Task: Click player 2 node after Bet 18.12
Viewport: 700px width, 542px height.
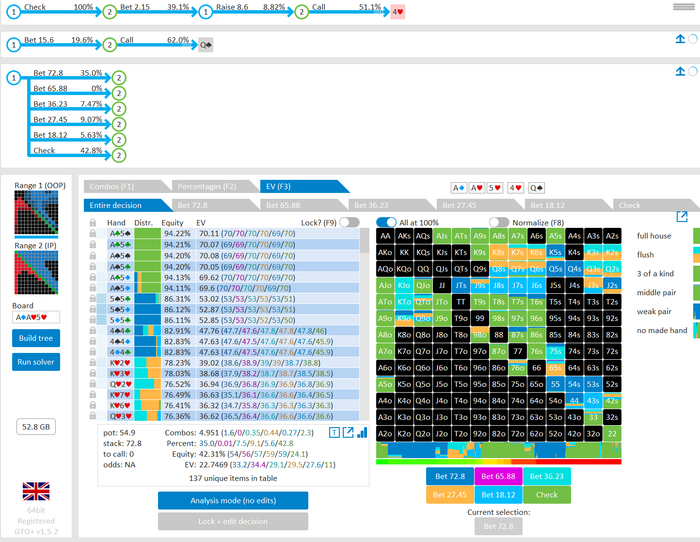Action: [118, 140]
